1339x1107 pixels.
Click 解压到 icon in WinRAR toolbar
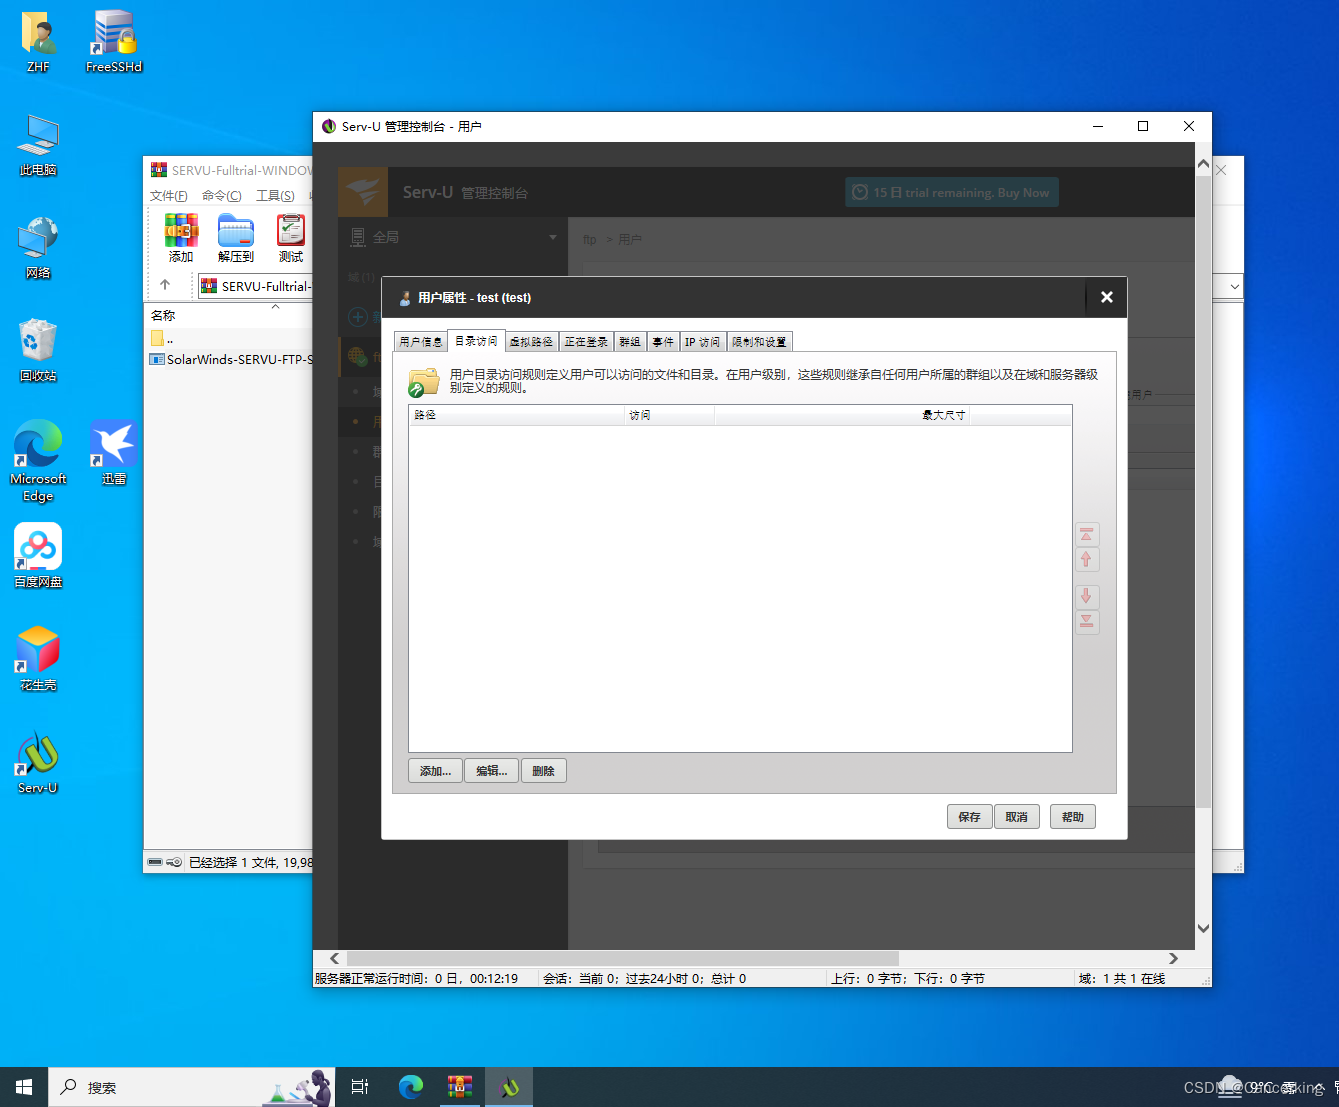tap(236, 238)
